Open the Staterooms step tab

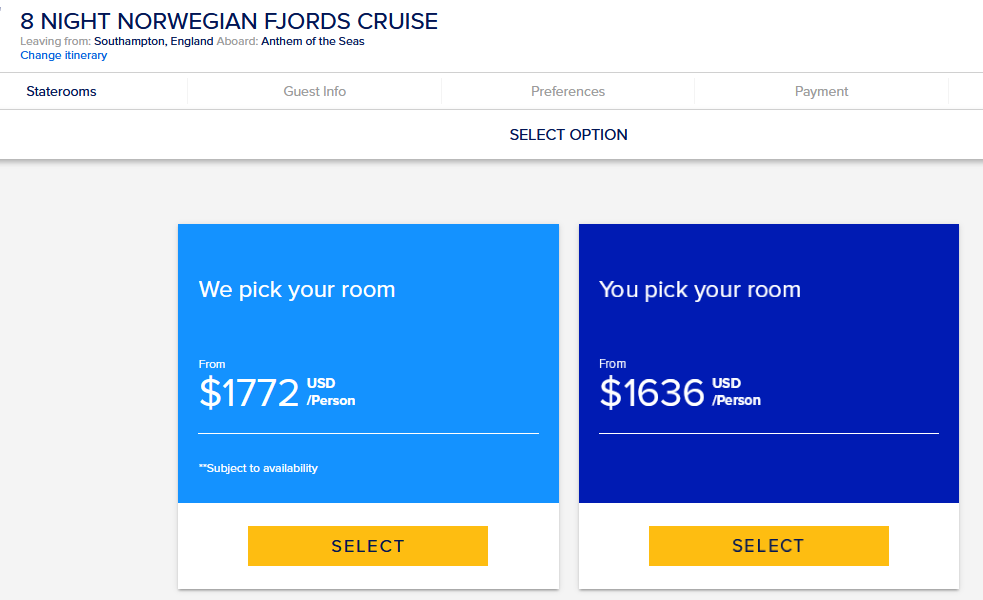coord(61,92)
